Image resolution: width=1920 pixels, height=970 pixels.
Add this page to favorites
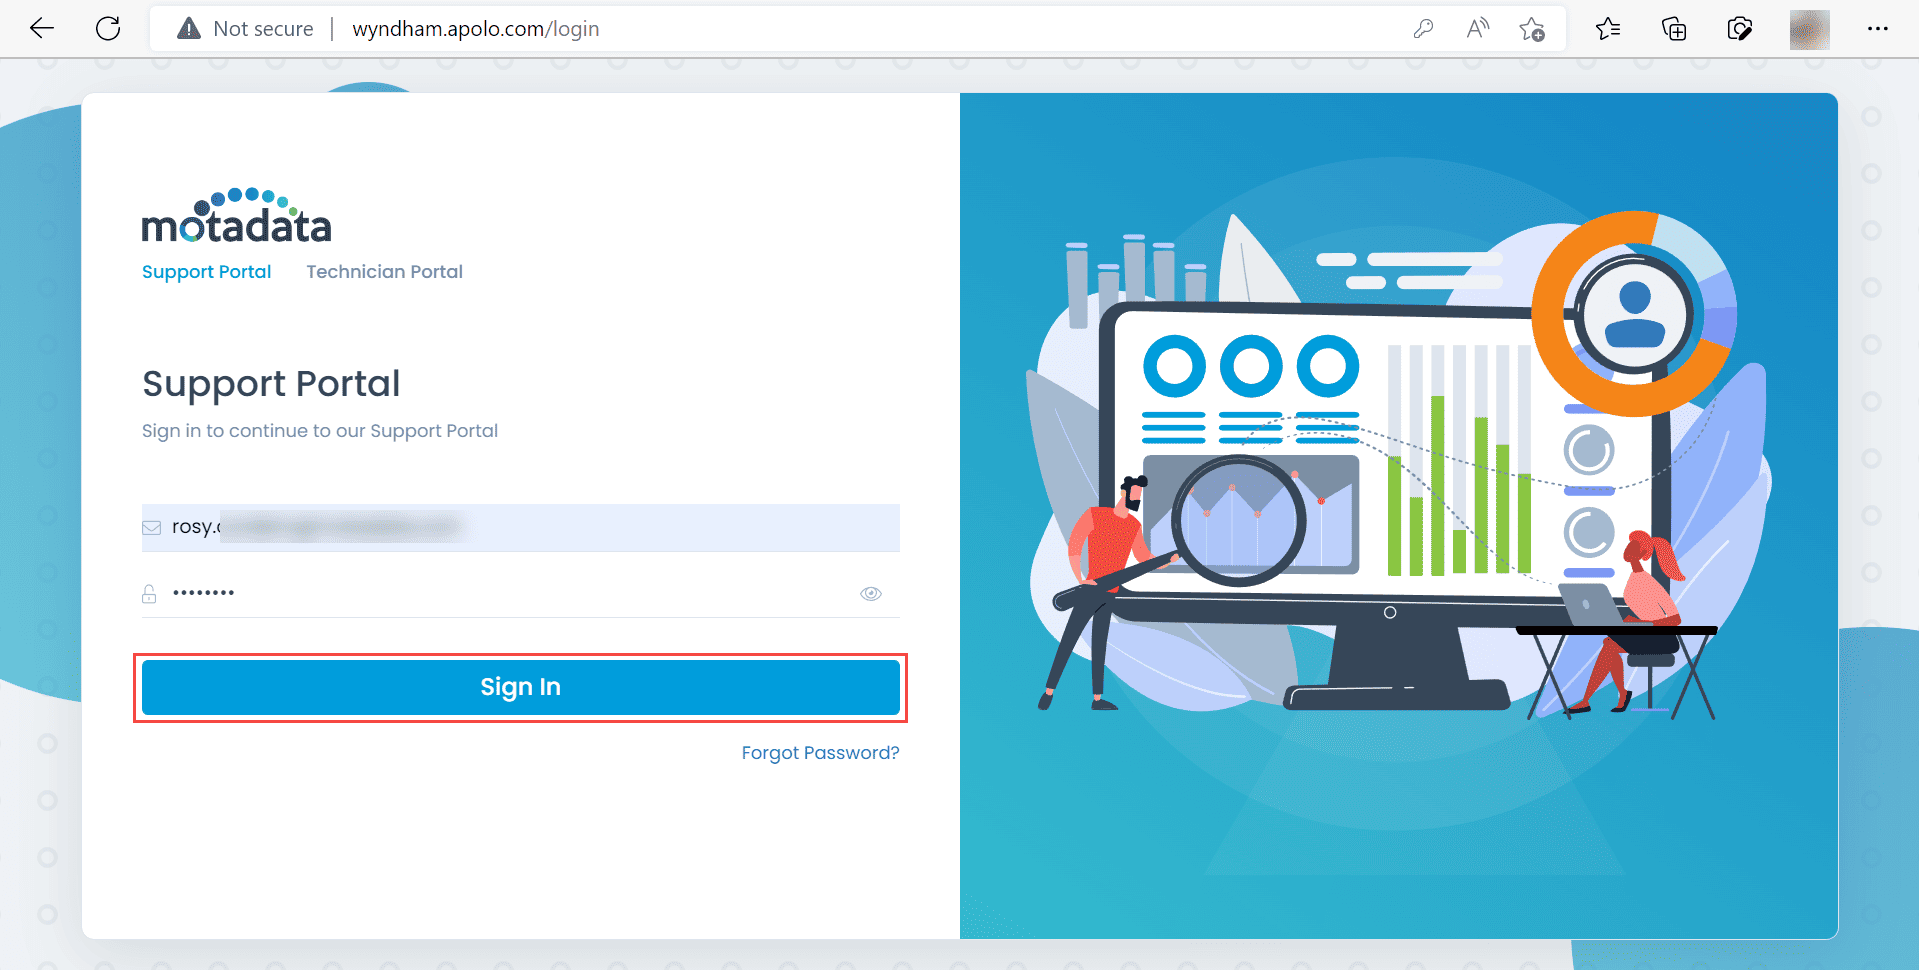(1531, 29)
